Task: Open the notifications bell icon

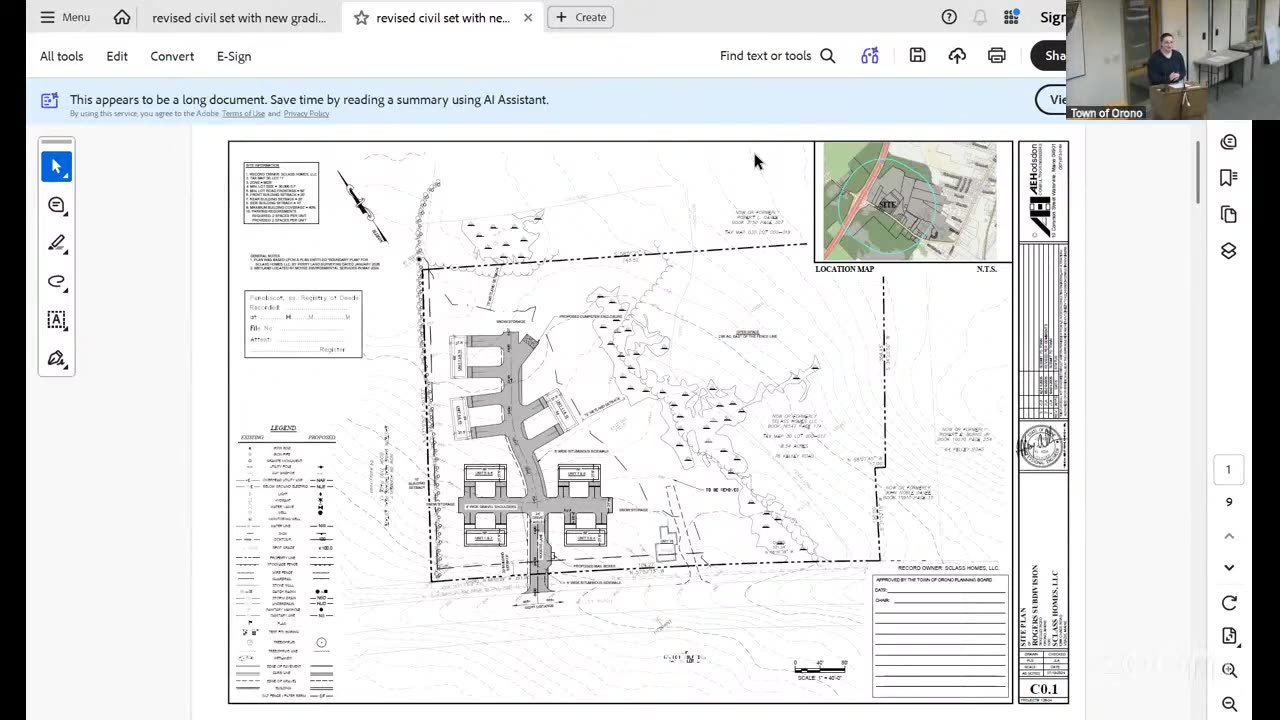Action: 980,17
